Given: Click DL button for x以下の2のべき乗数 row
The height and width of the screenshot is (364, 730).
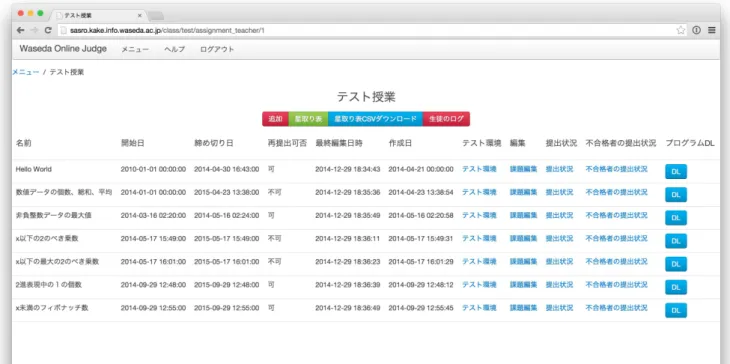Looking at the screenshot, I should pos(676,241).
